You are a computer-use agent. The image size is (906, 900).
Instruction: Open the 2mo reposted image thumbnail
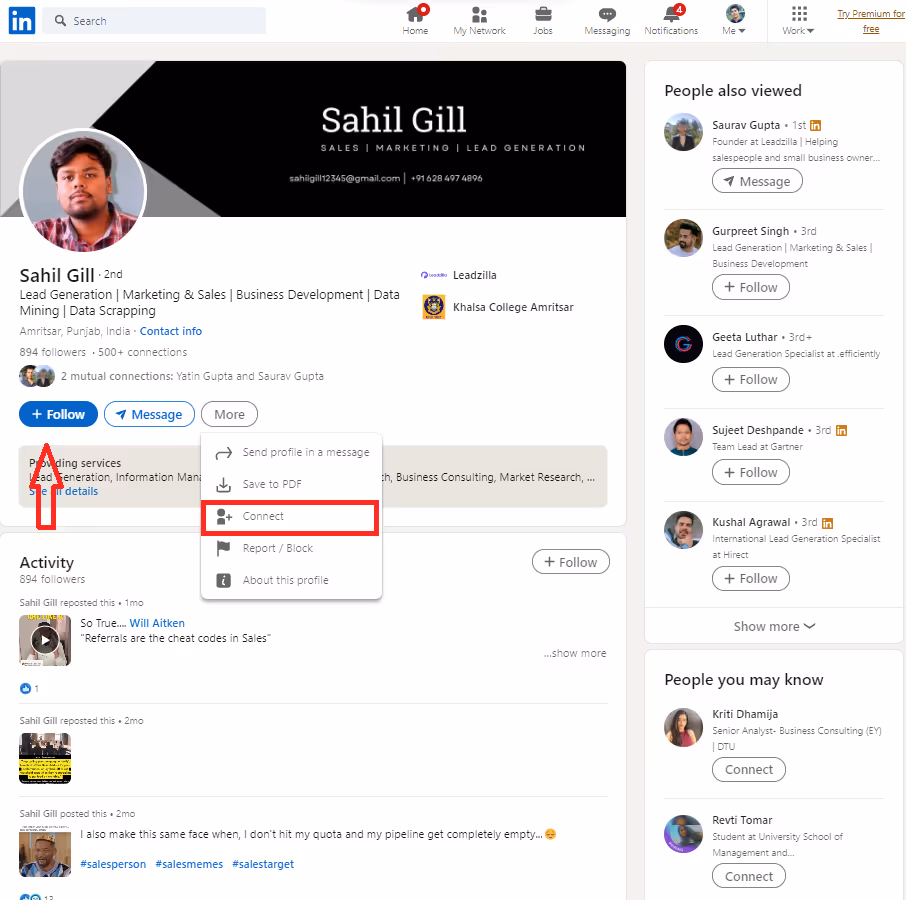click(x=45, y=758)
